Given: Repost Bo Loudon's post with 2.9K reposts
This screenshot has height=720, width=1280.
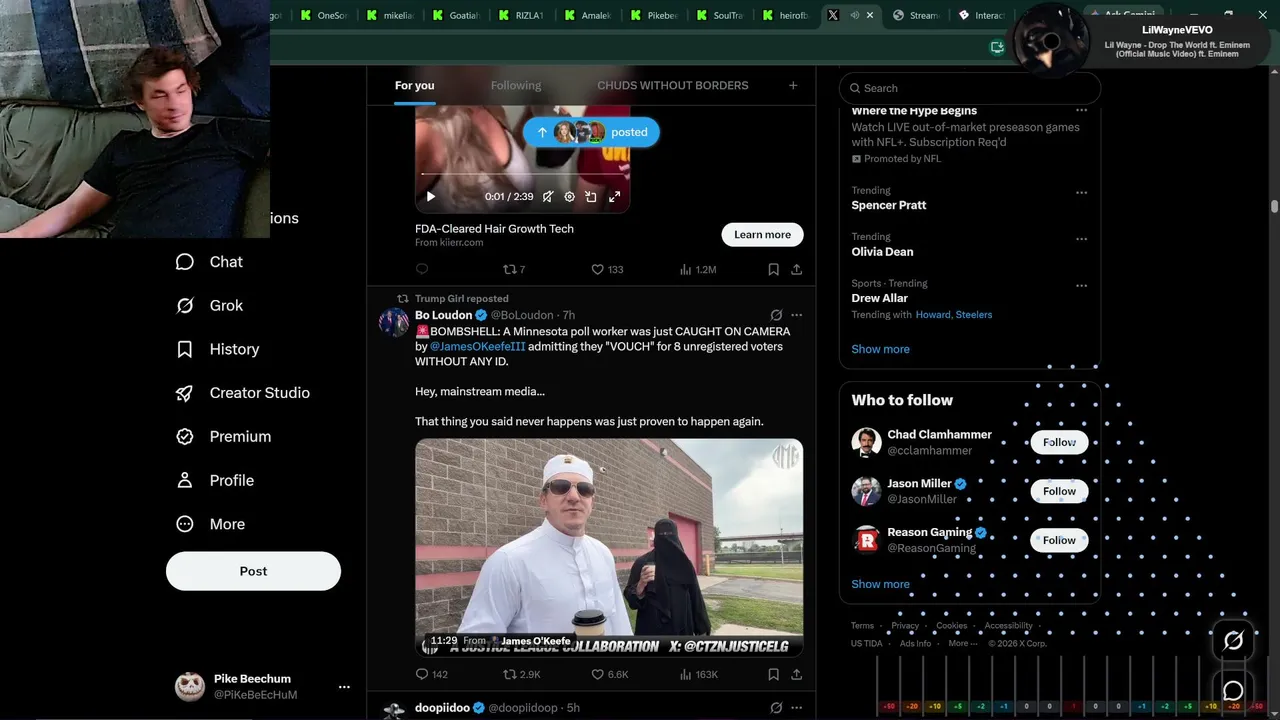Looking at the screenshot, I should [x=521, y=674].
